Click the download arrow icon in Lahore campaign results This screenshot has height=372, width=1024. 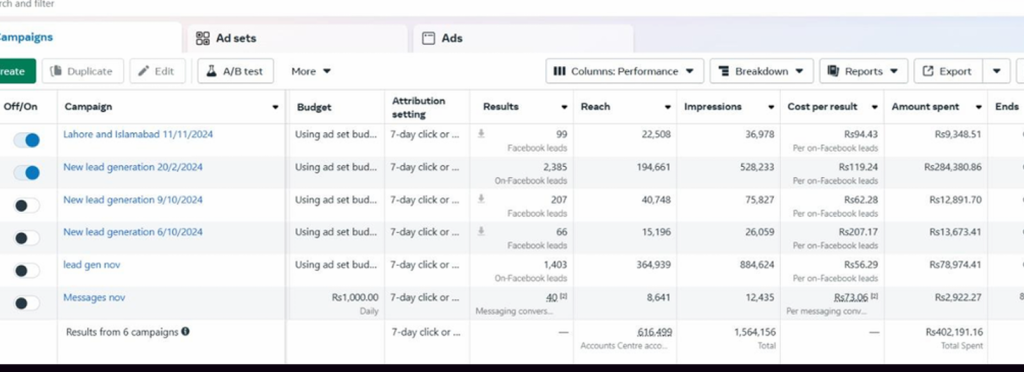pos(481,134)
